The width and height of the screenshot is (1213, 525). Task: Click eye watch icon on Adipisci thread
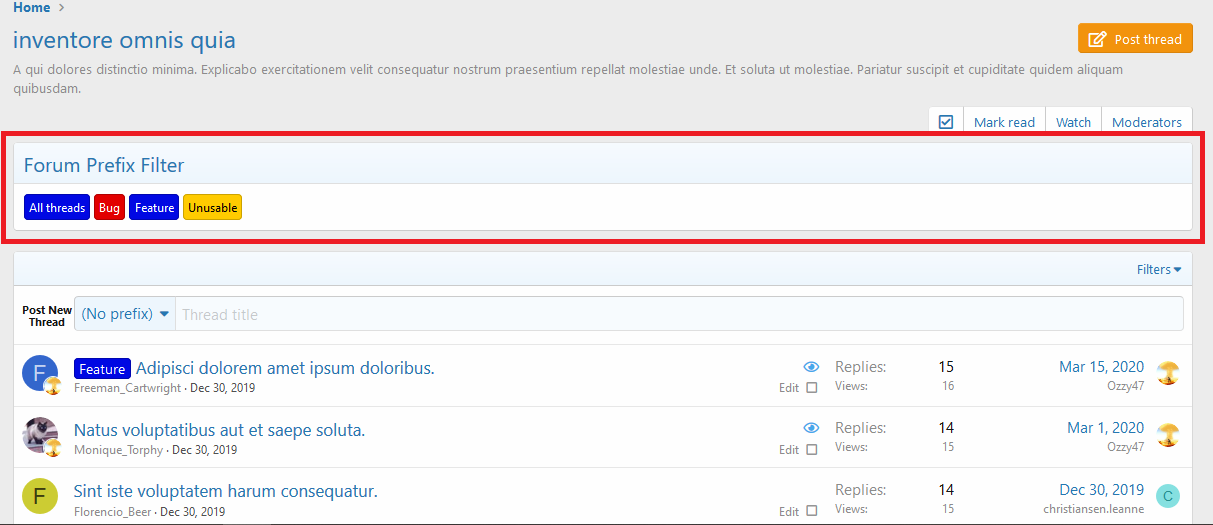click(x=811, y=367)
